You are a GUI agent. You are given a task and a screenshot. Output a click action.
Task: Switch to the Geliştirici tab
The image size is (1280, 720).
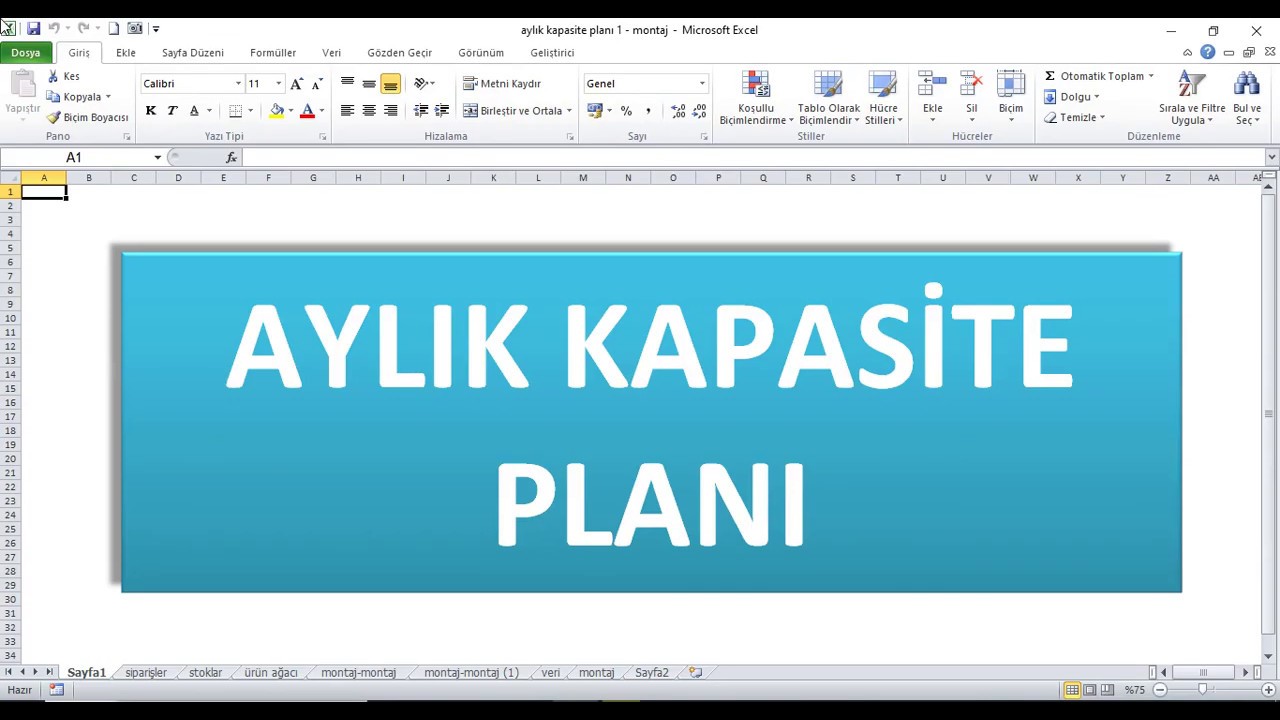click(x=552, y=53)
